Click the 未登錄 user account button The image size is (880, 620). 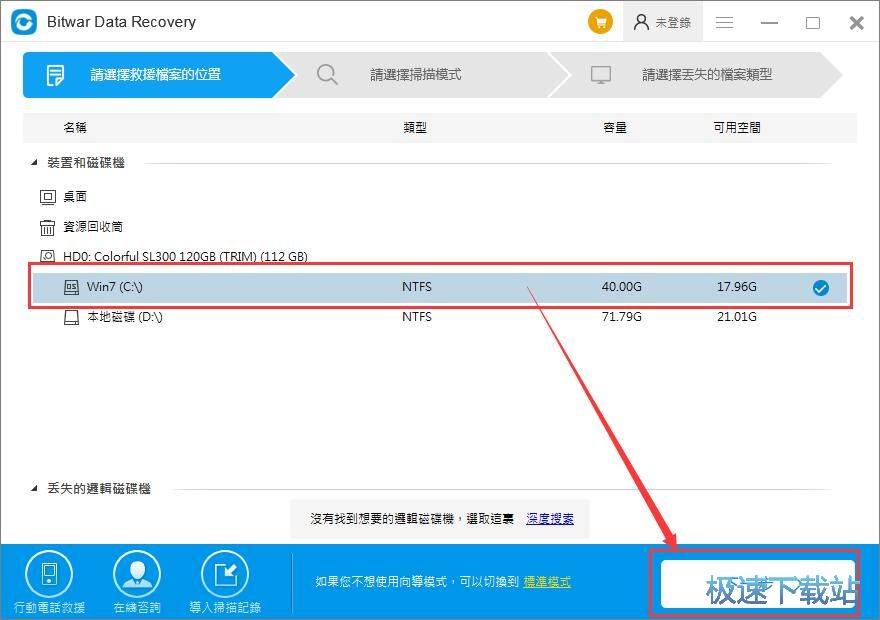tap(662, 22)
